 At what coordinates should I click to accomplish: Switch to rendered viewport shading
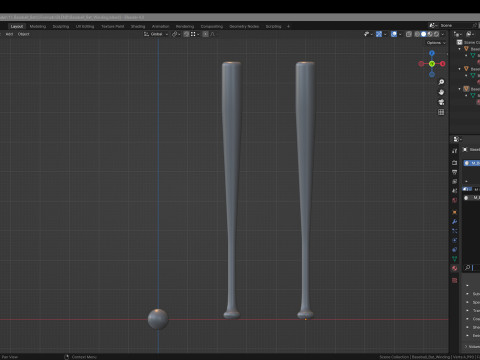point(436,34)
